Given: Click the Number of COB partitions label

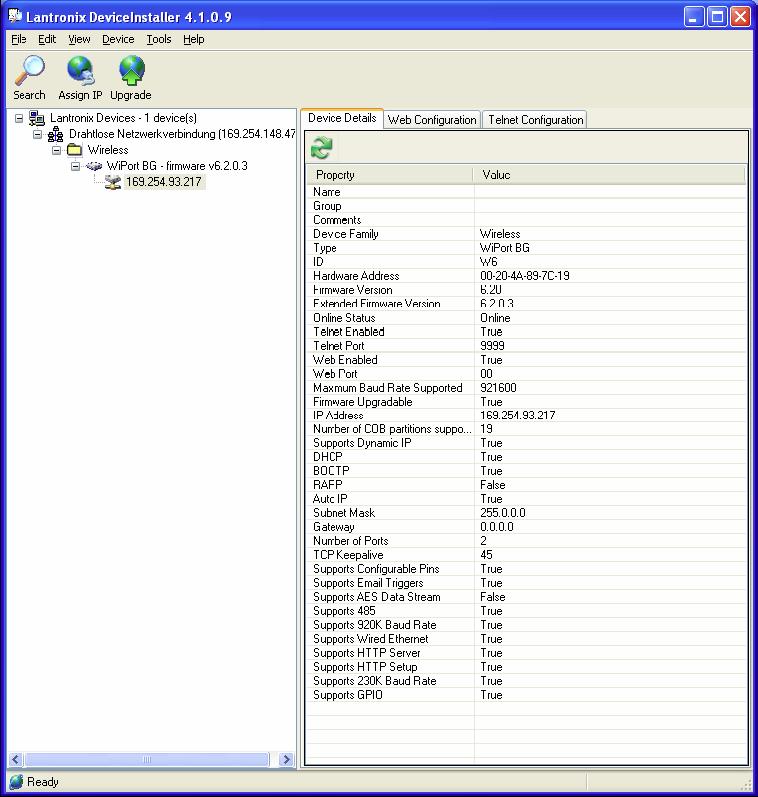Looking at the screenshot, I should pyautogui.click(x=392, y=429).
